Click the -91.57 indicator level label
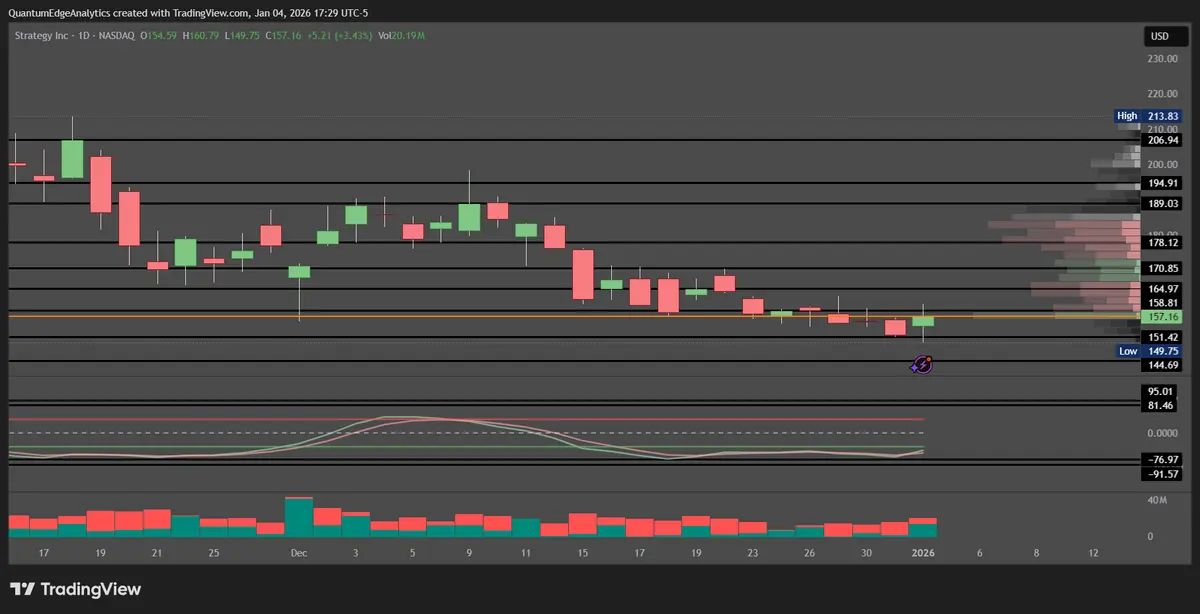1200x614 pixels. tap(1160, 473)
